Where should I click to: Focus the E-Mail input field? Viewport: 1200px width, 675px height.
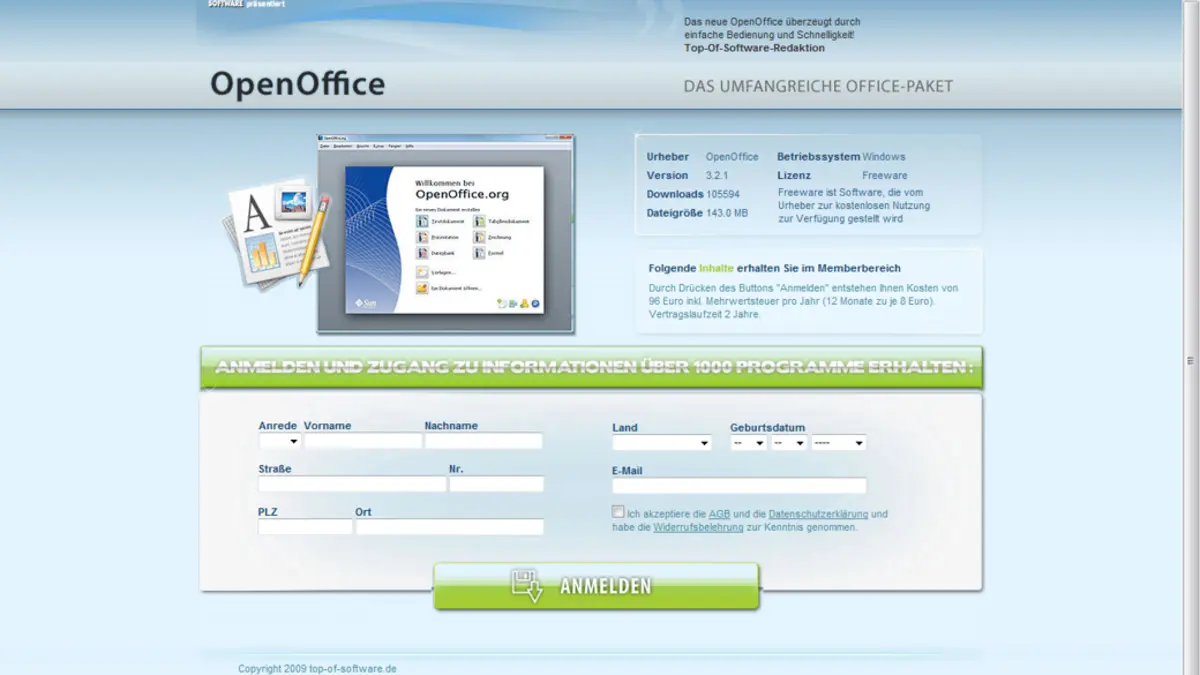739,486
